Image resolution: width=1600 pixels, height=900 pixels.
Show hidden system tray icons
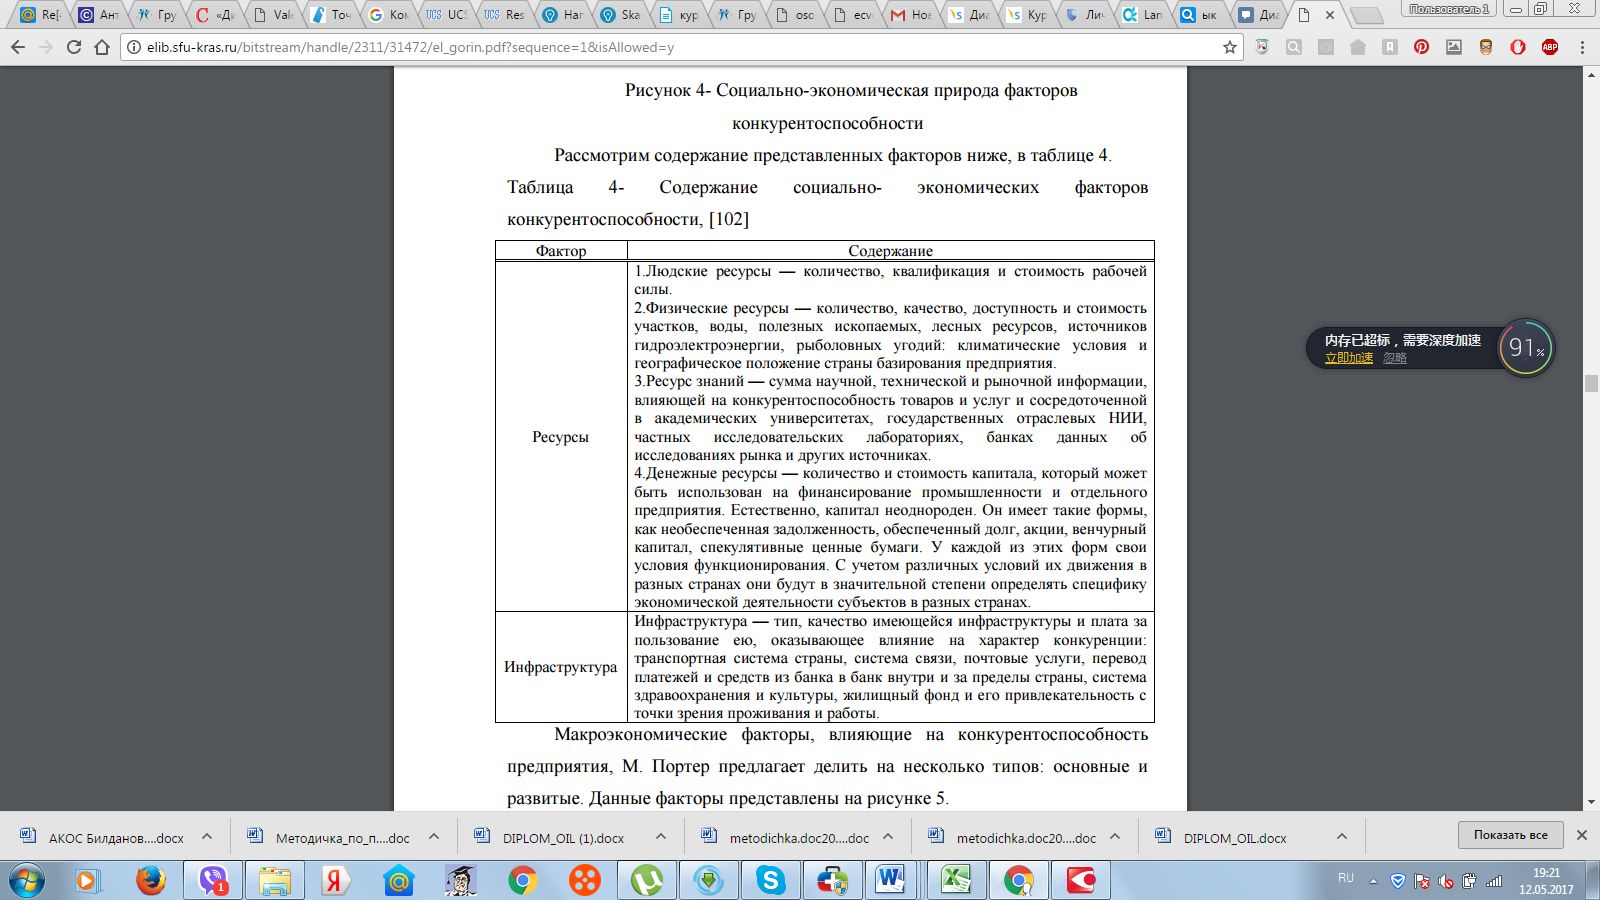(x=1373, y=881)
